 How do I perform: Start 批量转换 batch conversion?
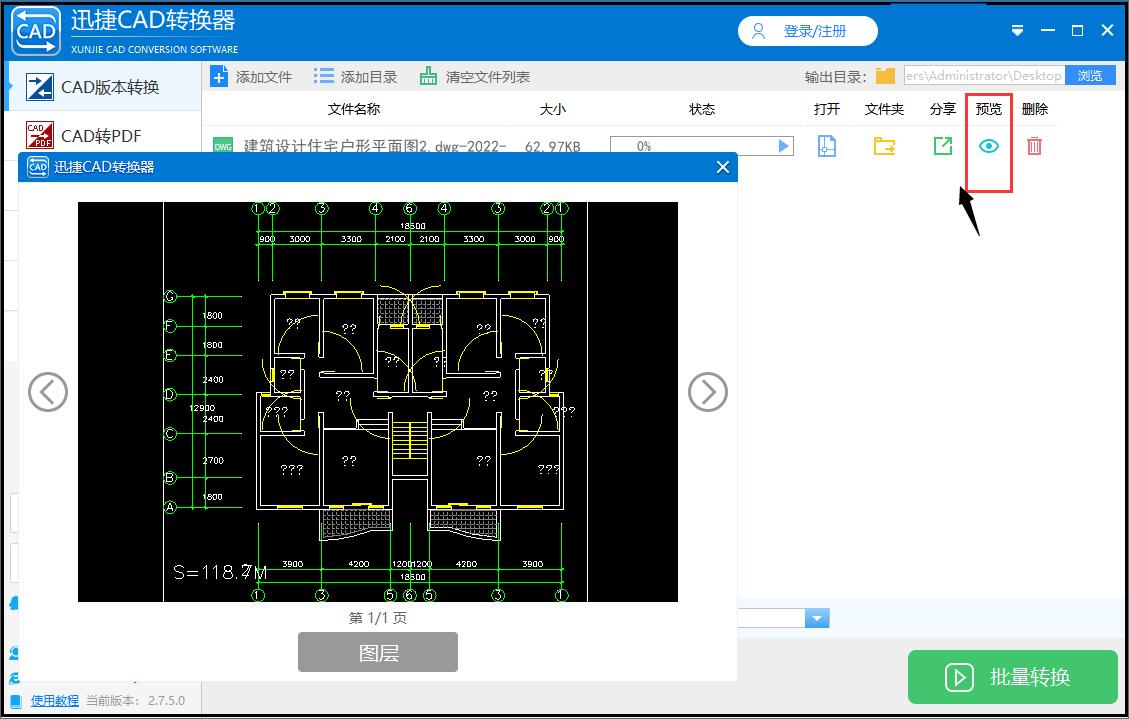pos(1012,677)
